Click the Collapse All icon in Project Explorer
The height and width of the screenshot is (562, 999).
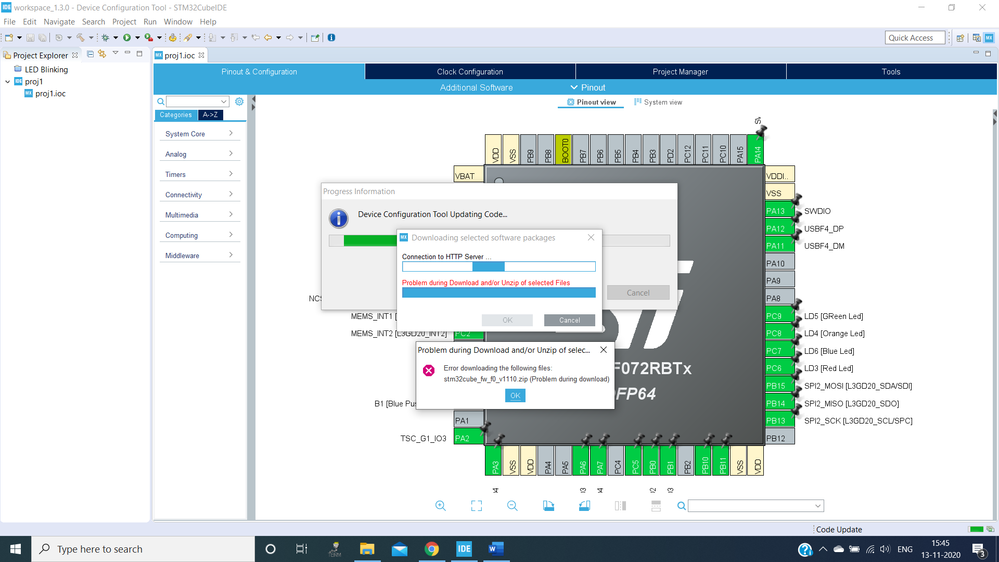[x=90, y=54]
